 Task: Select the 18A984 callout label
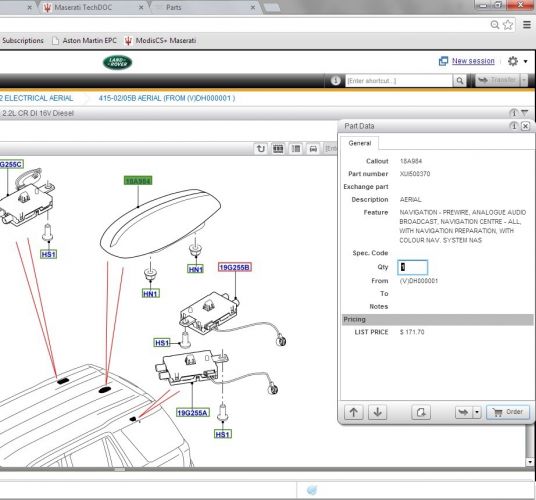pyautogui.click(x=138, y=181)
